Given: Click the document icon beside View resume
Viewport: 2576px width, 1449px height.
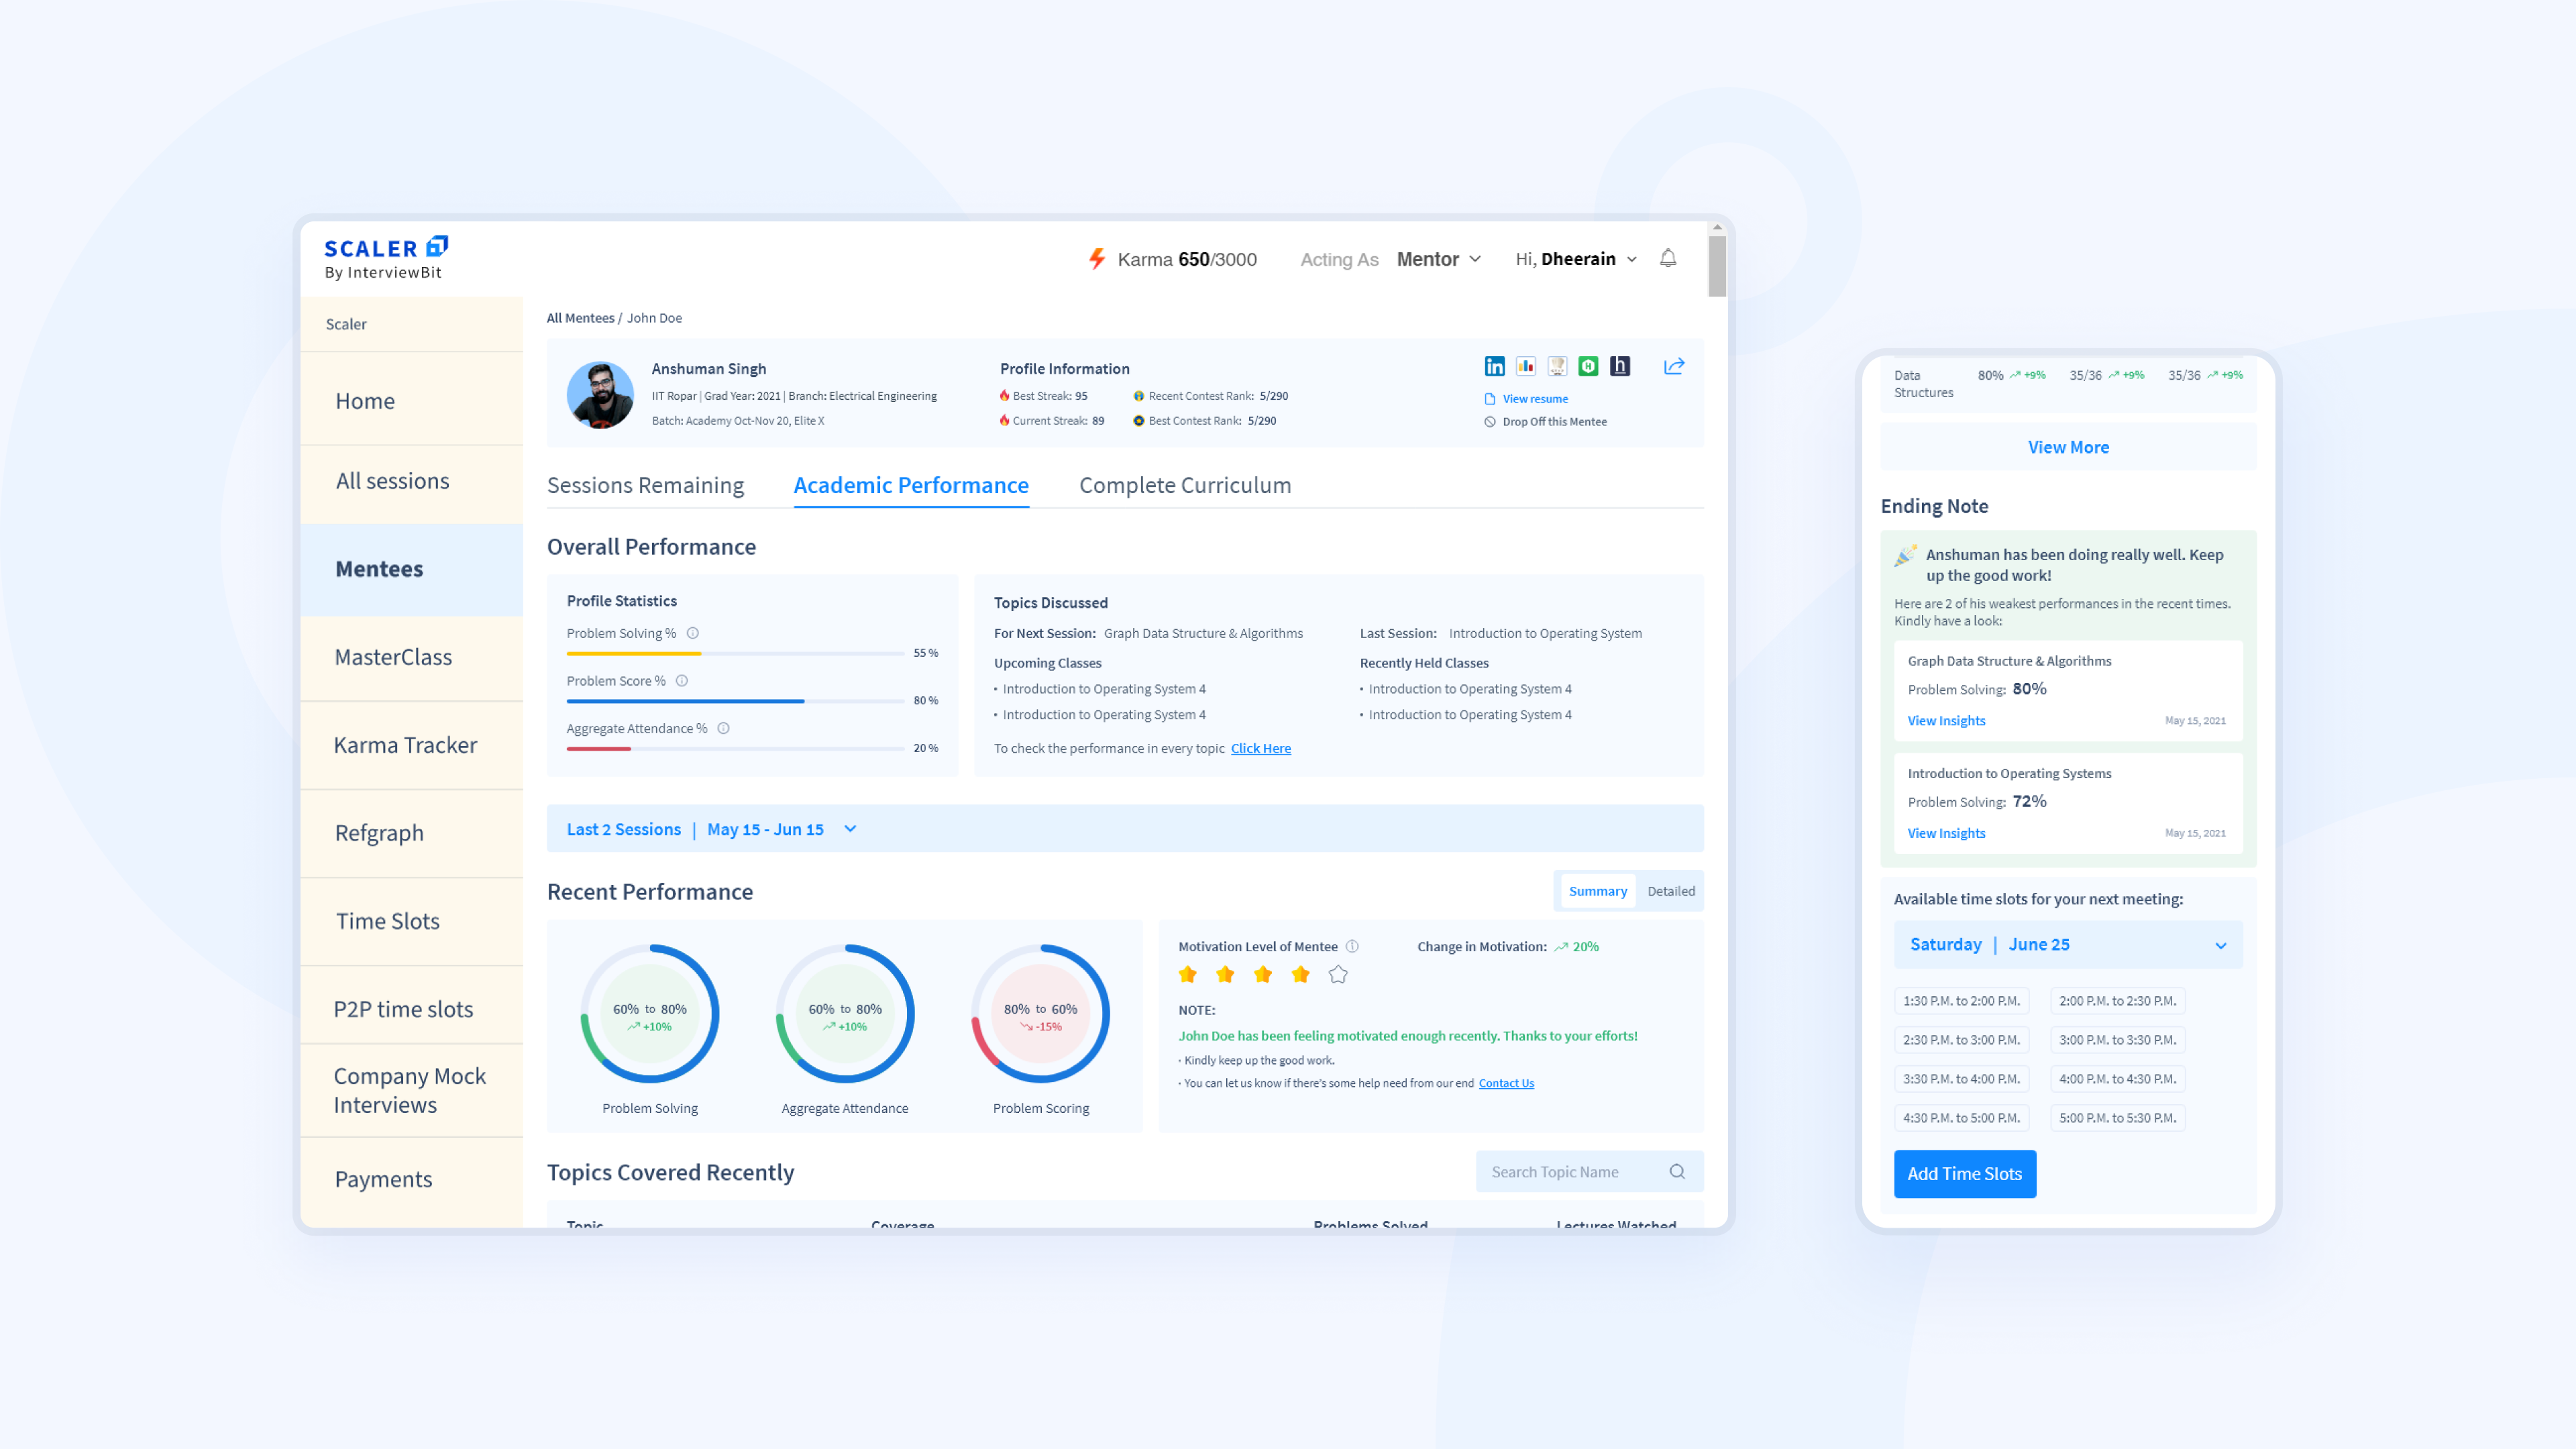Looking at the screenshot, I should click(1490, 399).
